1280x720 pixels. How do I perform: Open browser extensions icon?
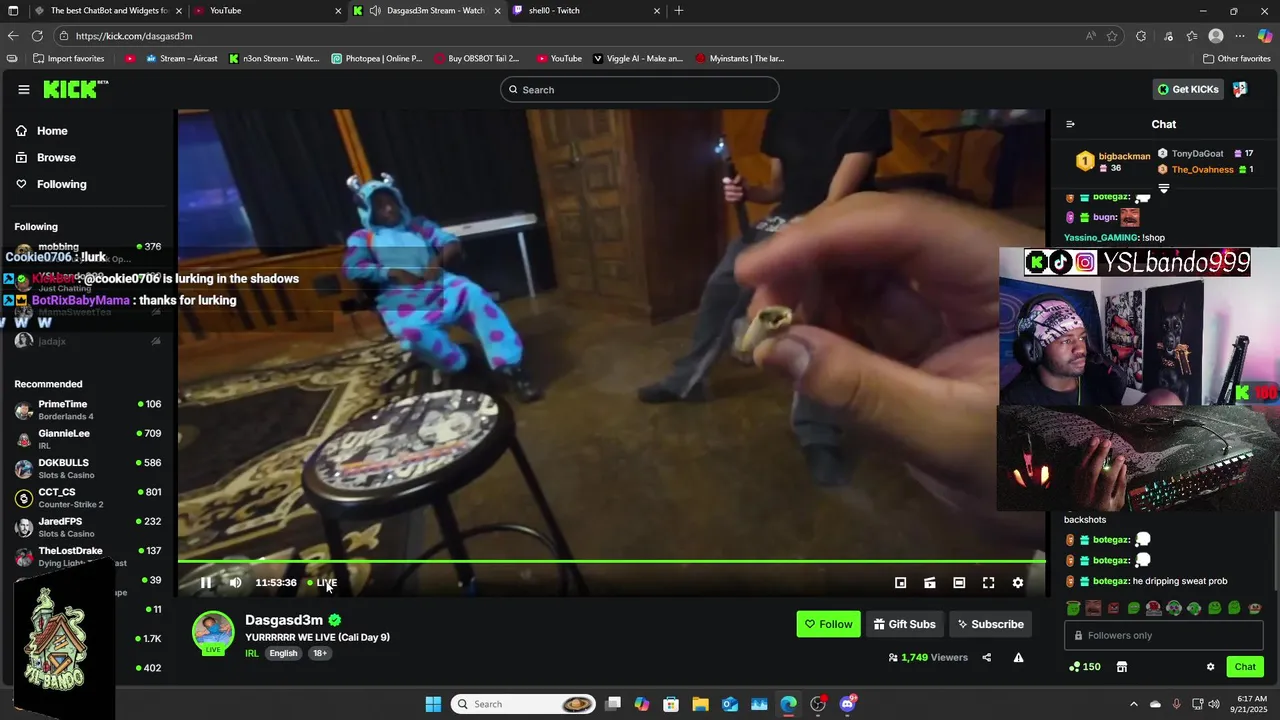pyautogui.click(x=1141, y=36)
